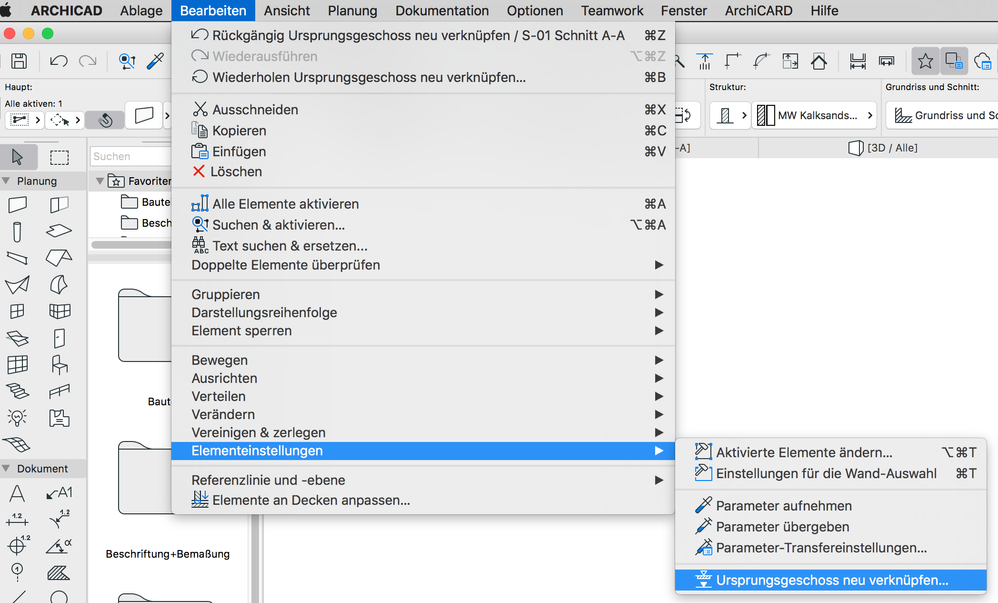Select the Angle Dimension tool
The width and height of the screenshot is (998, 603).
coord(59,546)
